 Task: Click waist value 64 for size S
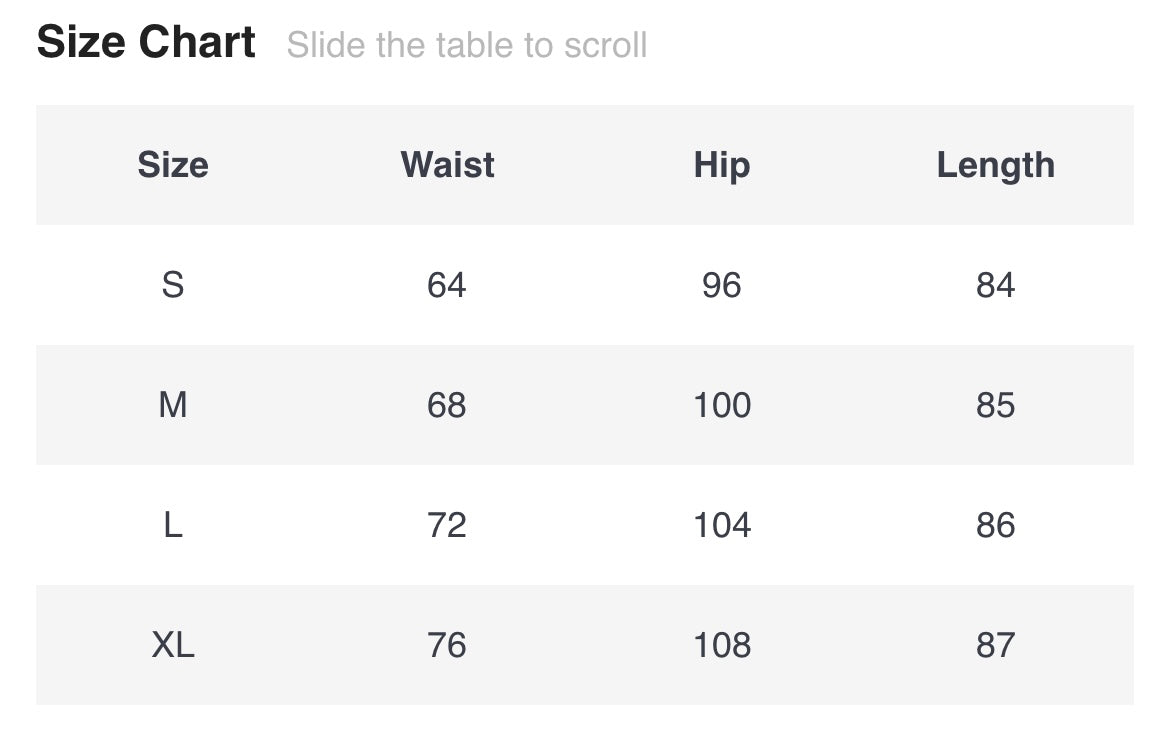(447, 285)
